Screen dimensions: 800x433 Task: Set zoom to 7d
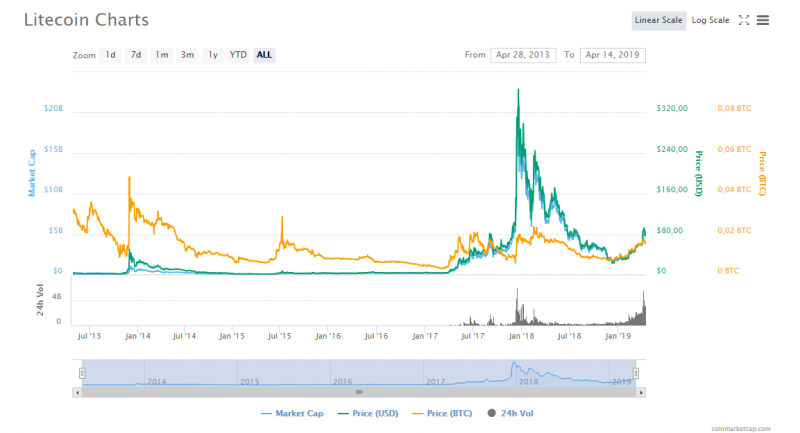[136, 55]
